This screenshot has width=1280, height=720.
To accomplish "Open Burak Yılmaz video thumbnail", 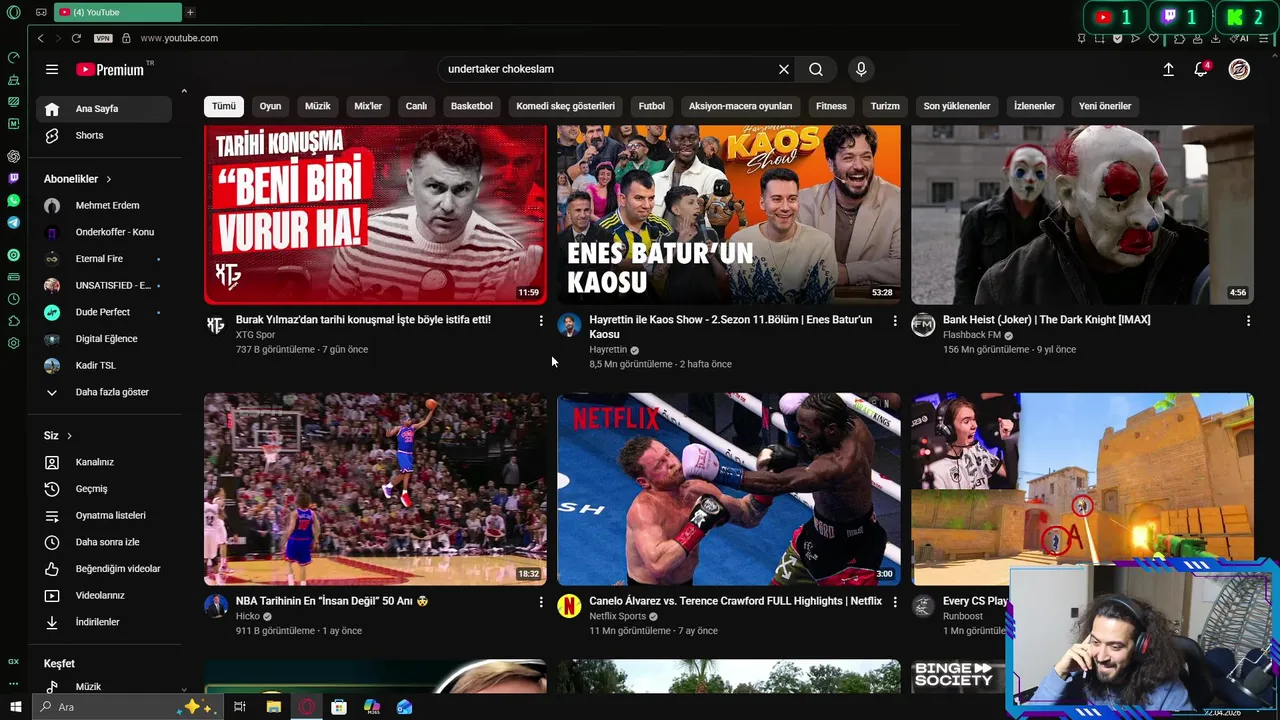I will [375, 214].
